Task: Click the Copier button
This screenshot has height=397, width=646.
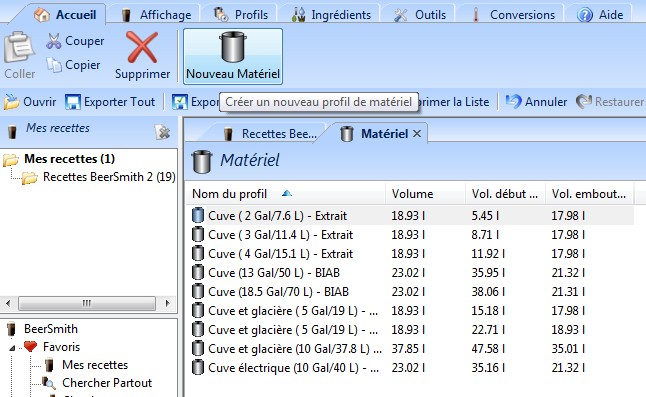Action: tap(73, 65)
